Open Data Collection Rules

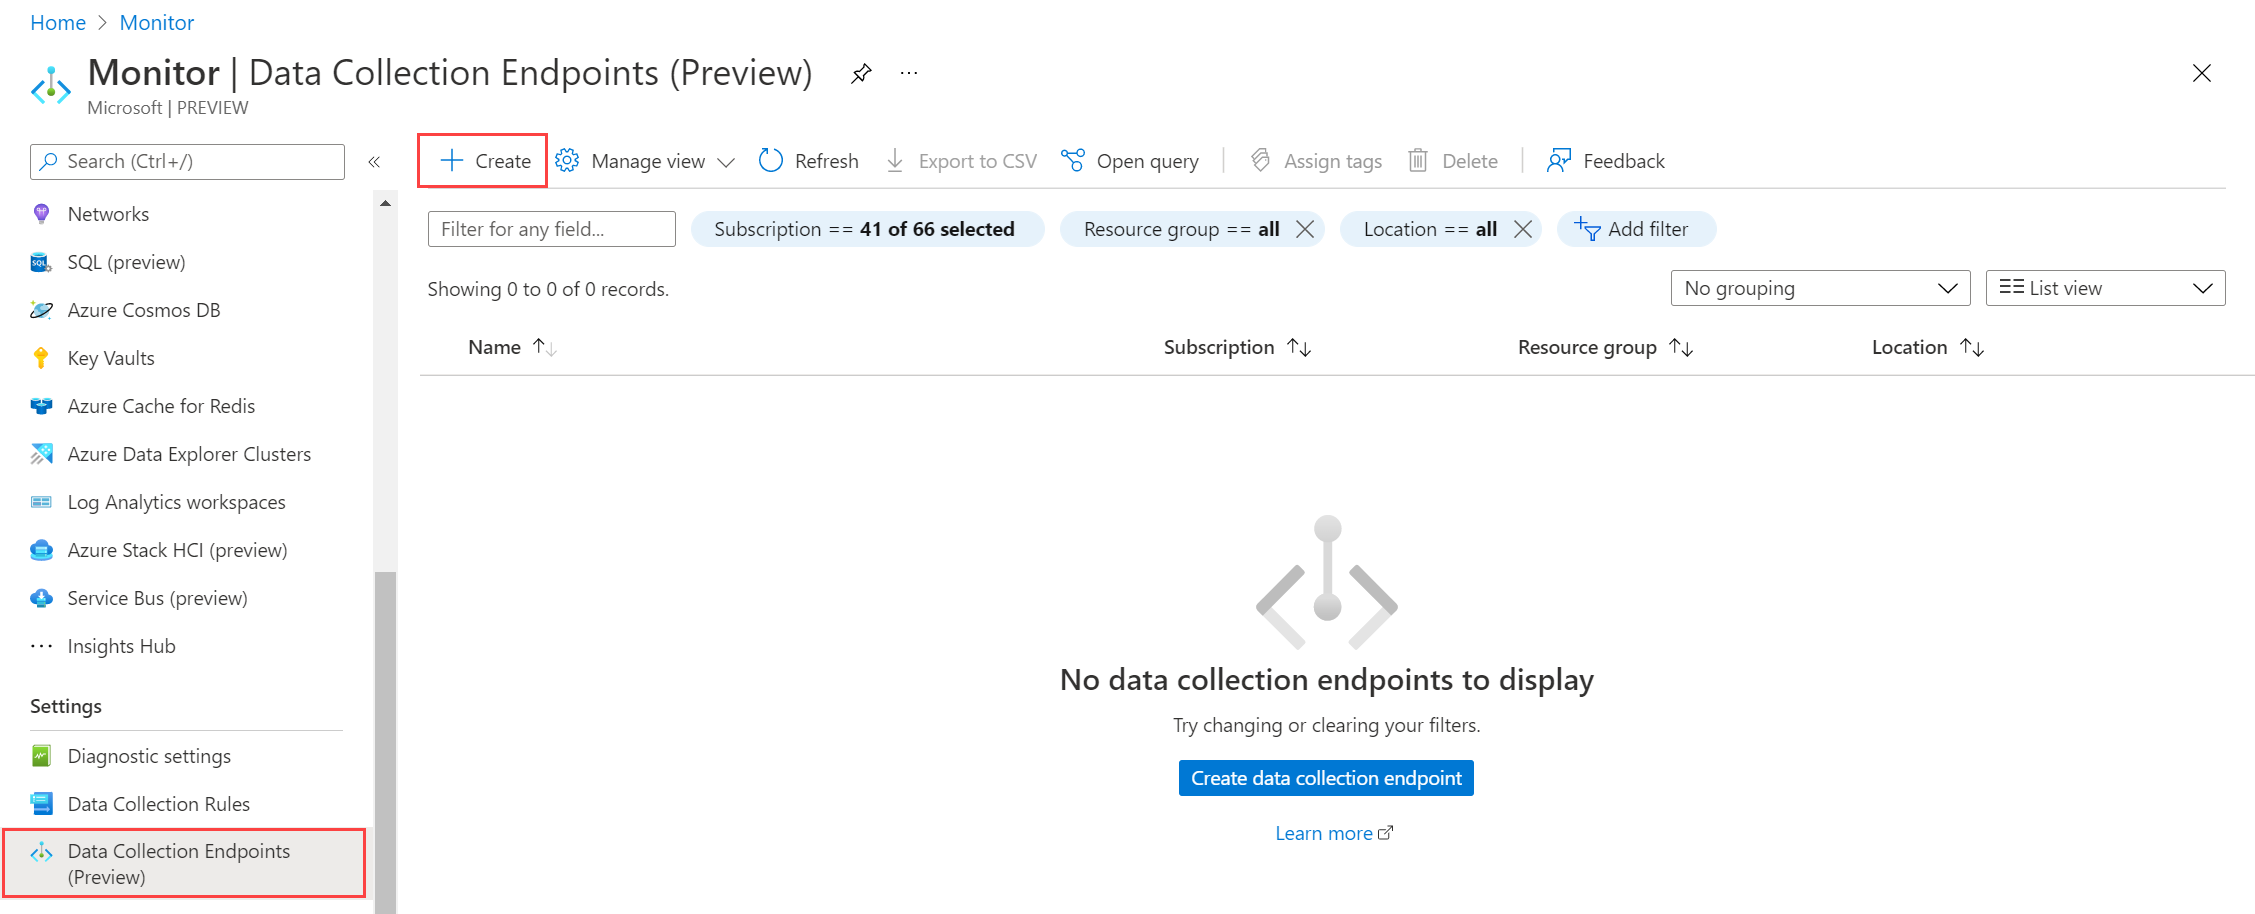158,803
